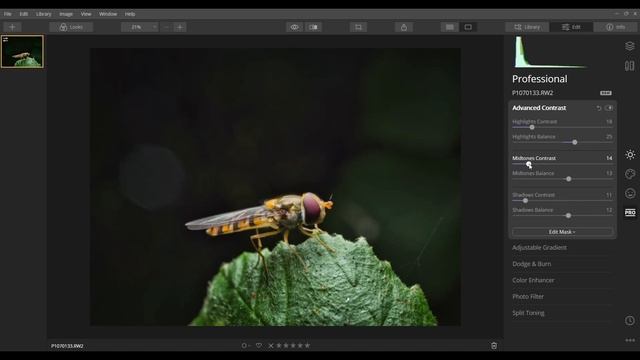Switch to gallery grid view

coord(450,27)
